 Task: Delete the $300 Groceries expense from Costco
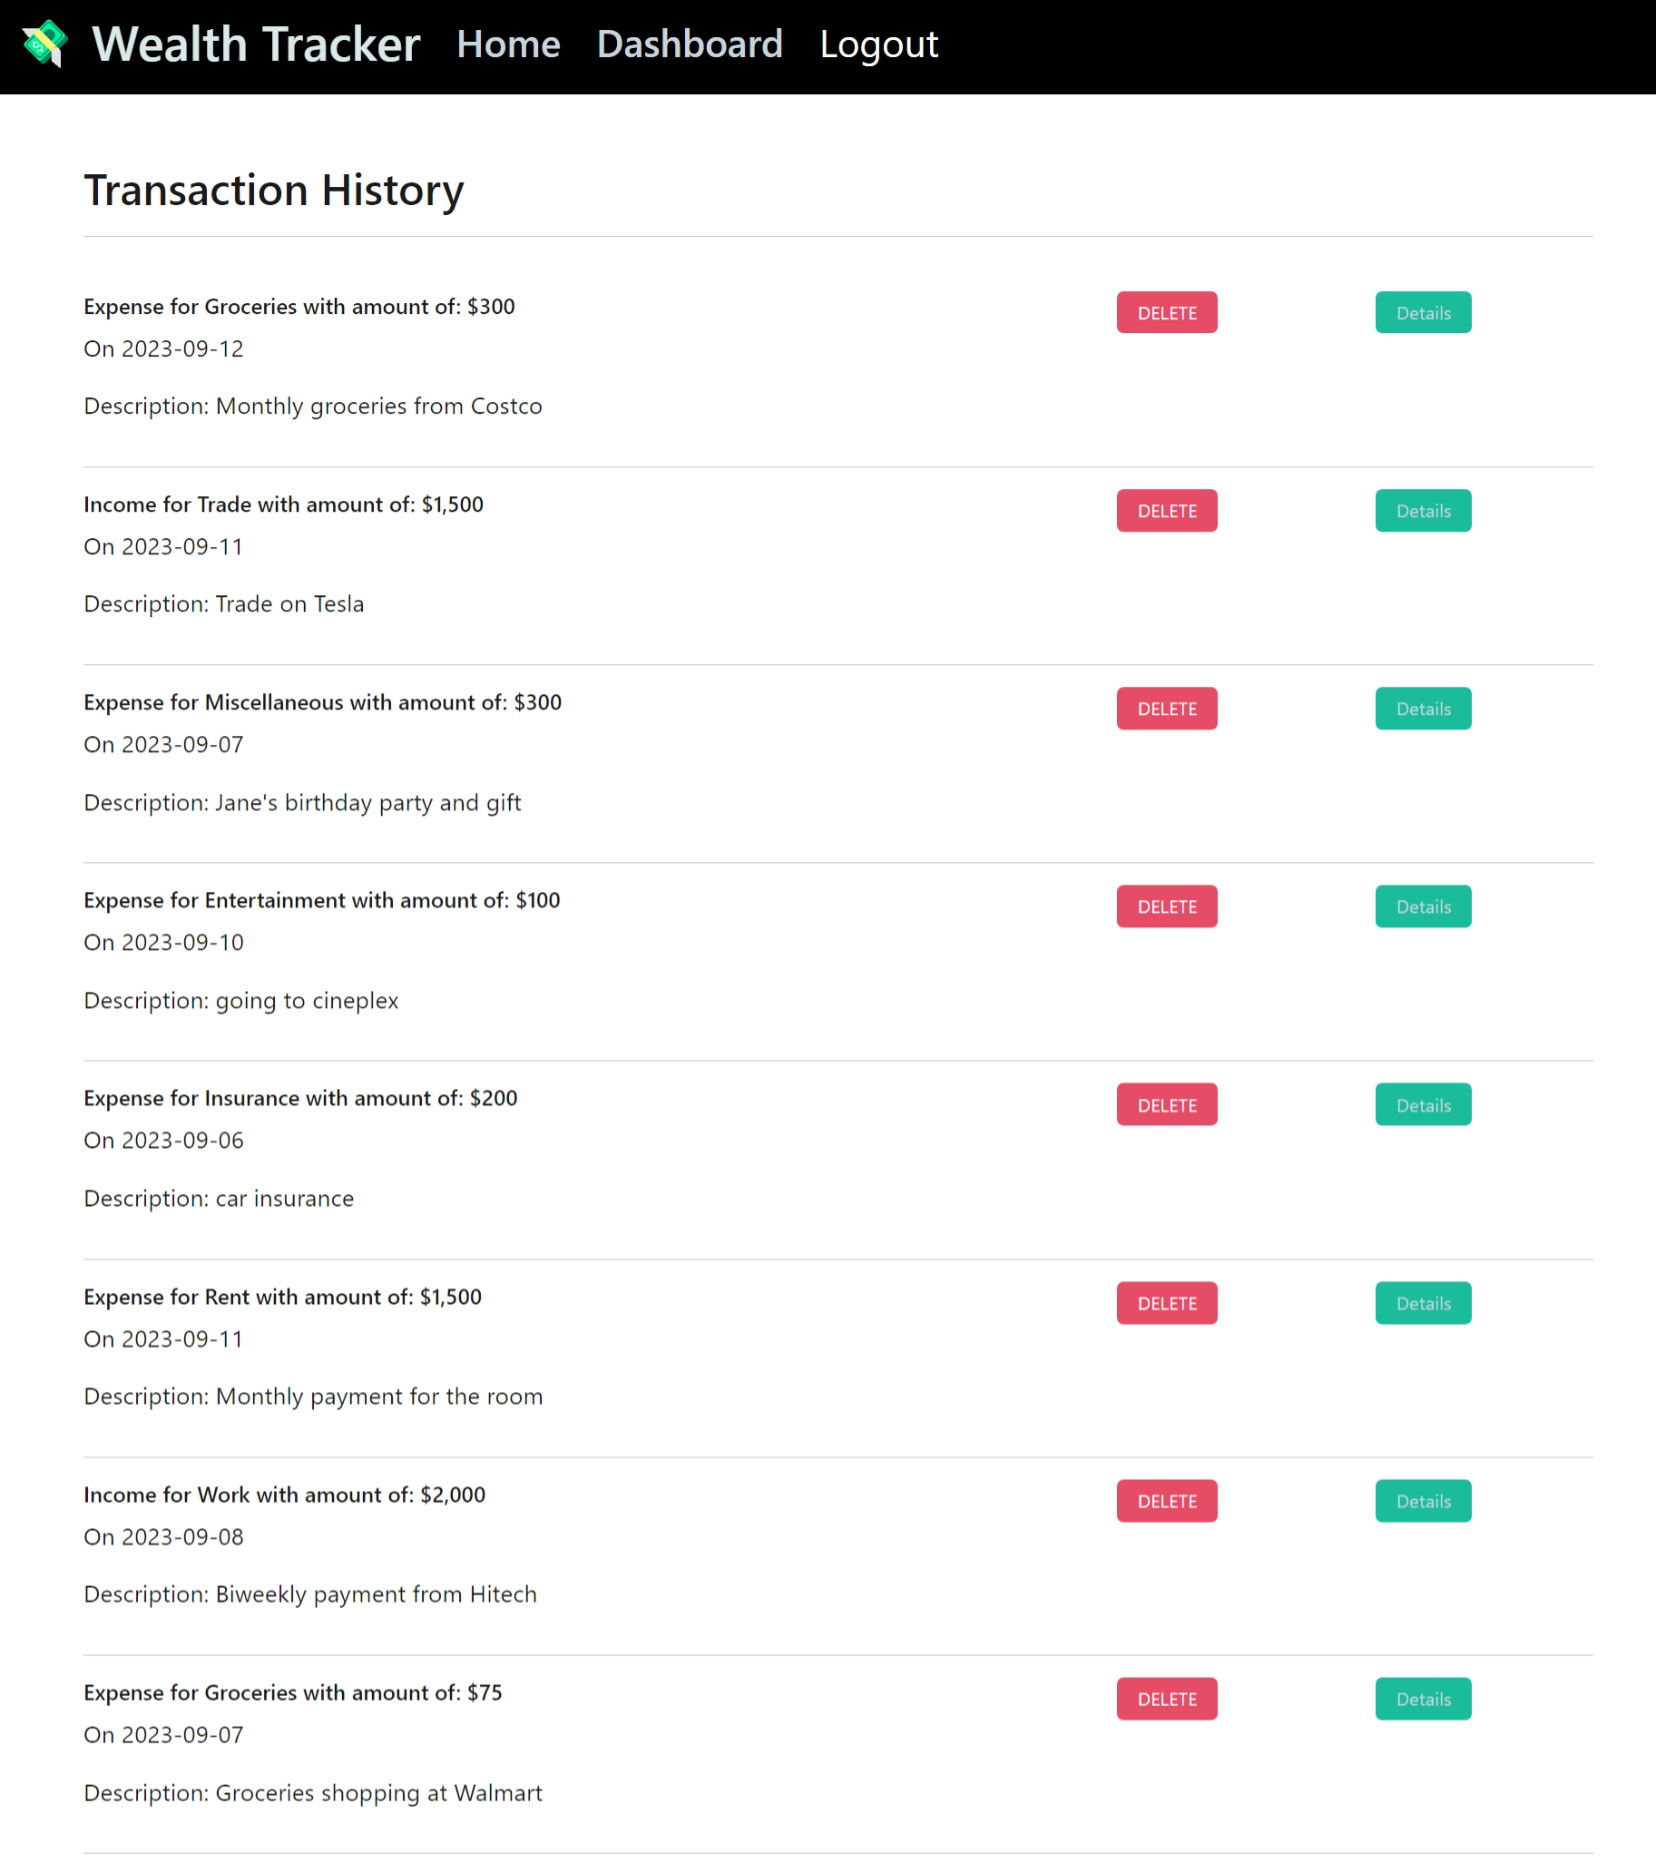point(1165,312)
